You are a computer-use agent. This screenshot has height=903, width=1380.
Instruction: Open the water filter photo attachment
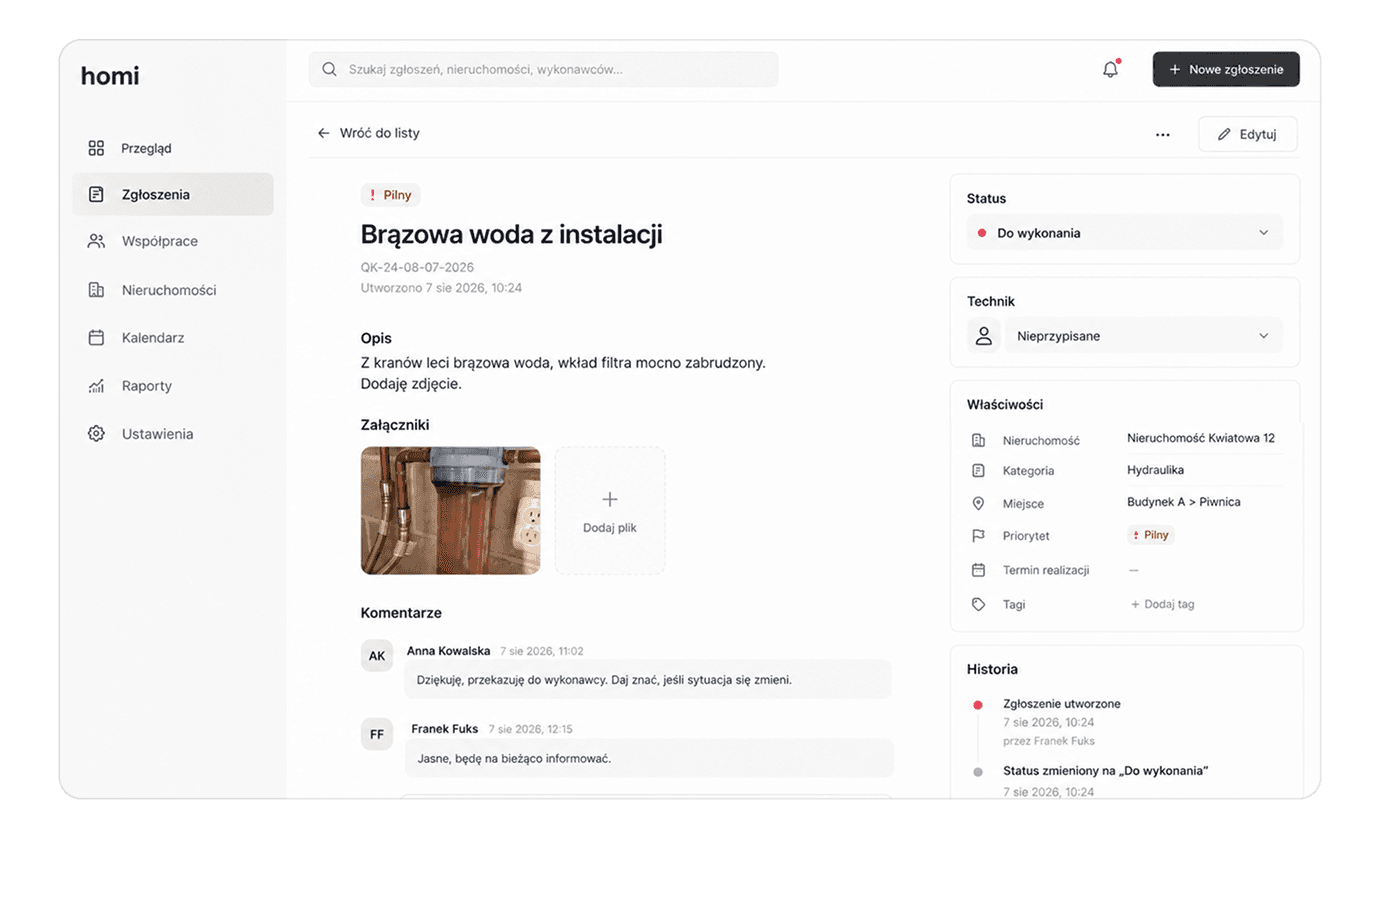pyautogui.click(x=450, y=510)
